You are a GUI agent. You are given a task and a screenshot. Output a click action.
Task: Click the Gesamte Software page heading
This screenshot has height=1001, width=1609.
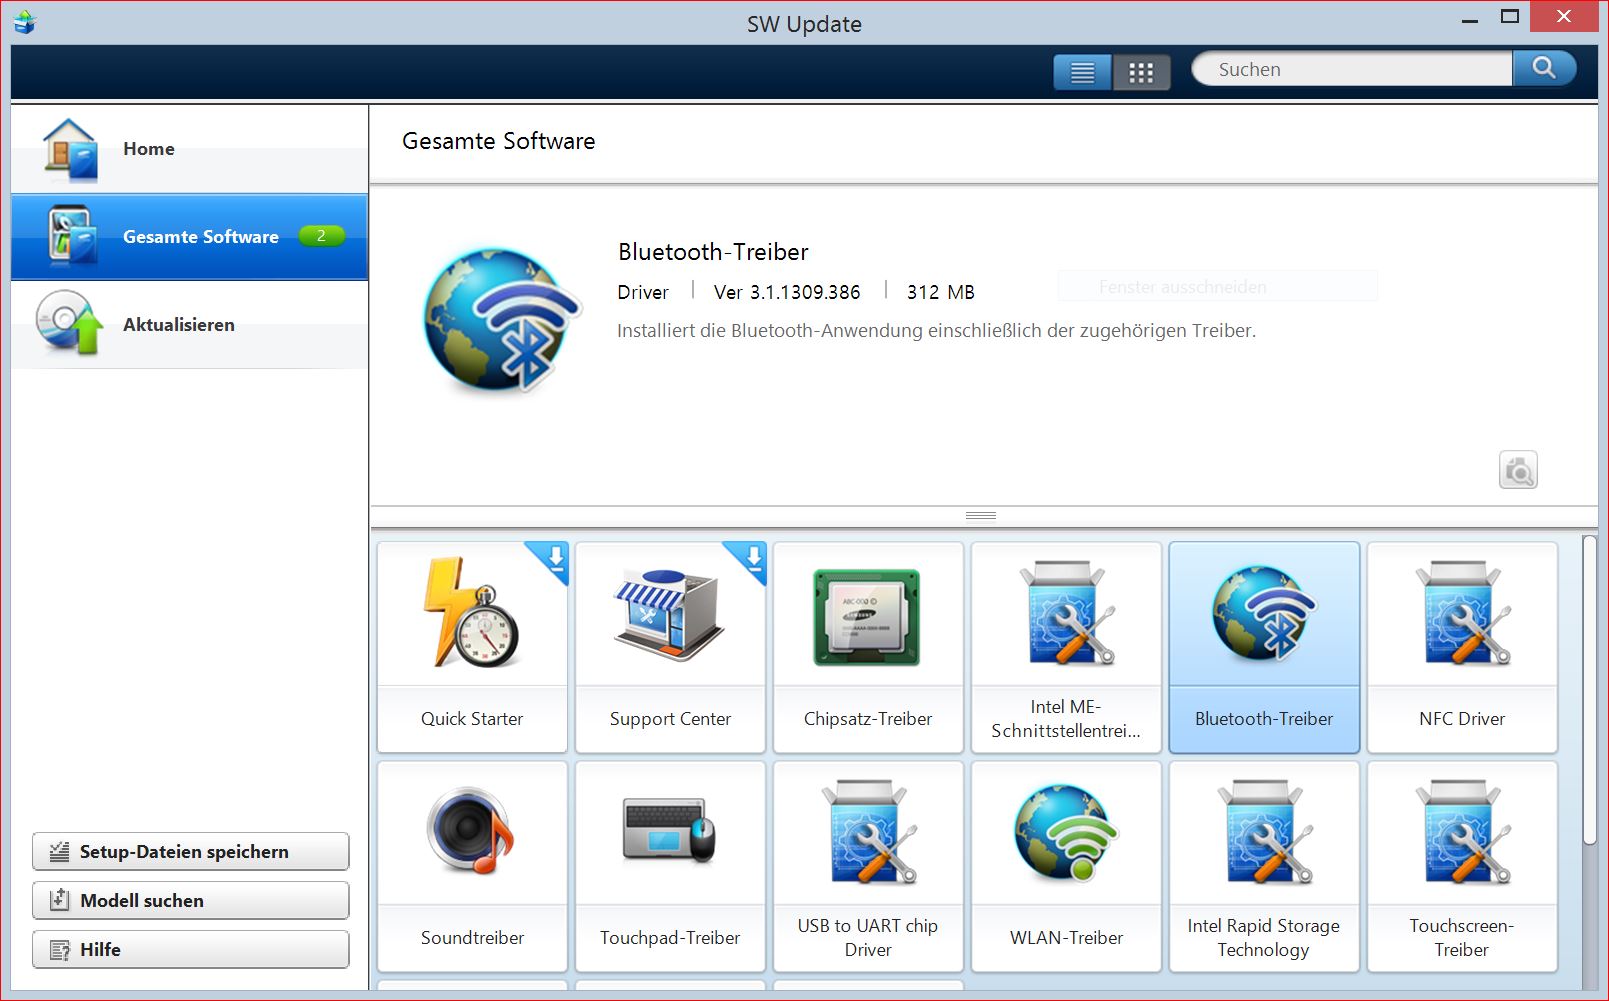point(498,141)
